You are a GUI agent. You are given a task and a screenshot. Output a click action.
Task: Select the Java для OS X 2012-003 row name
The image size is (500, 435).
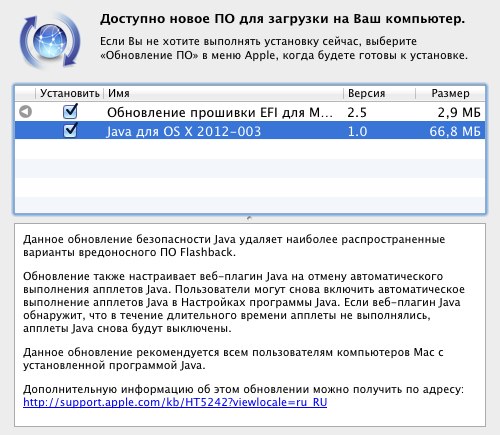pyautogui.click(x=184, y=131)
